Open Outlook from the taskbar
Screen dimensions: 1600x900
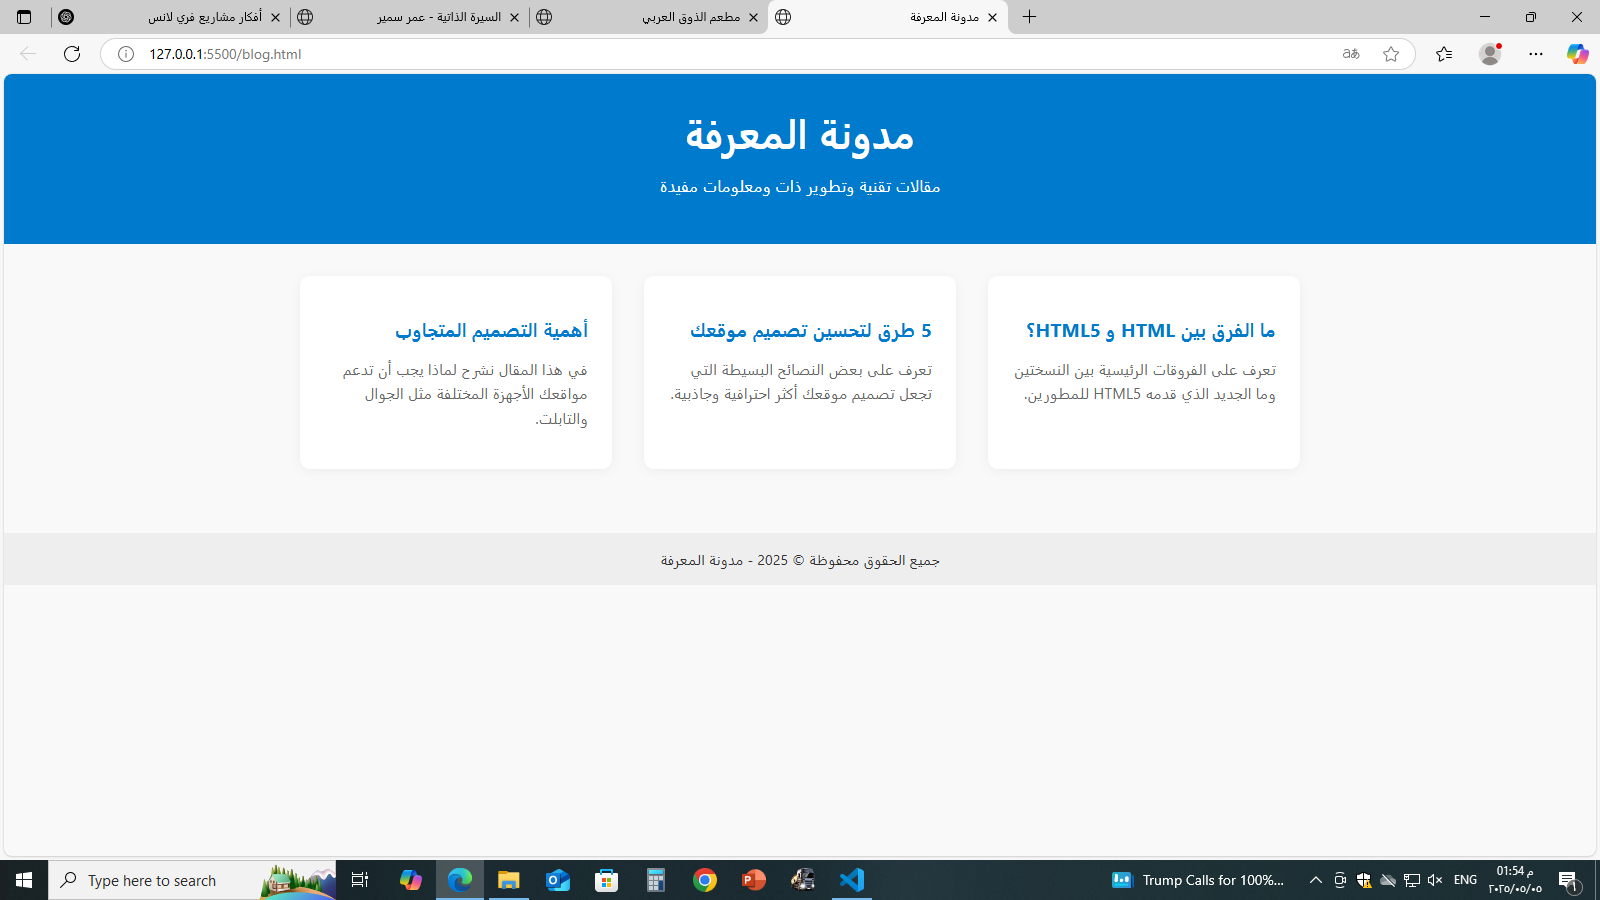click(x=558, y=880)
